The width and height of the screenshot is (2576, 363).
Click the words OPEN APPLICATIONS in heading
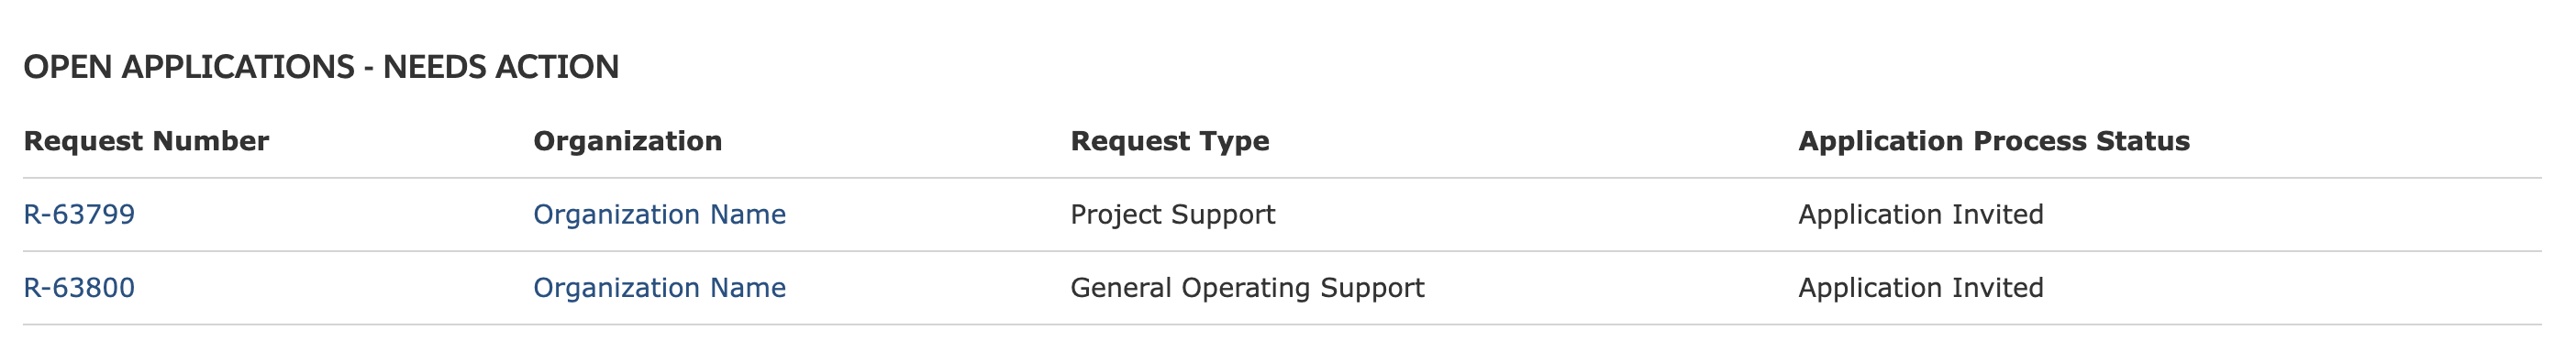tap(189, 67)
